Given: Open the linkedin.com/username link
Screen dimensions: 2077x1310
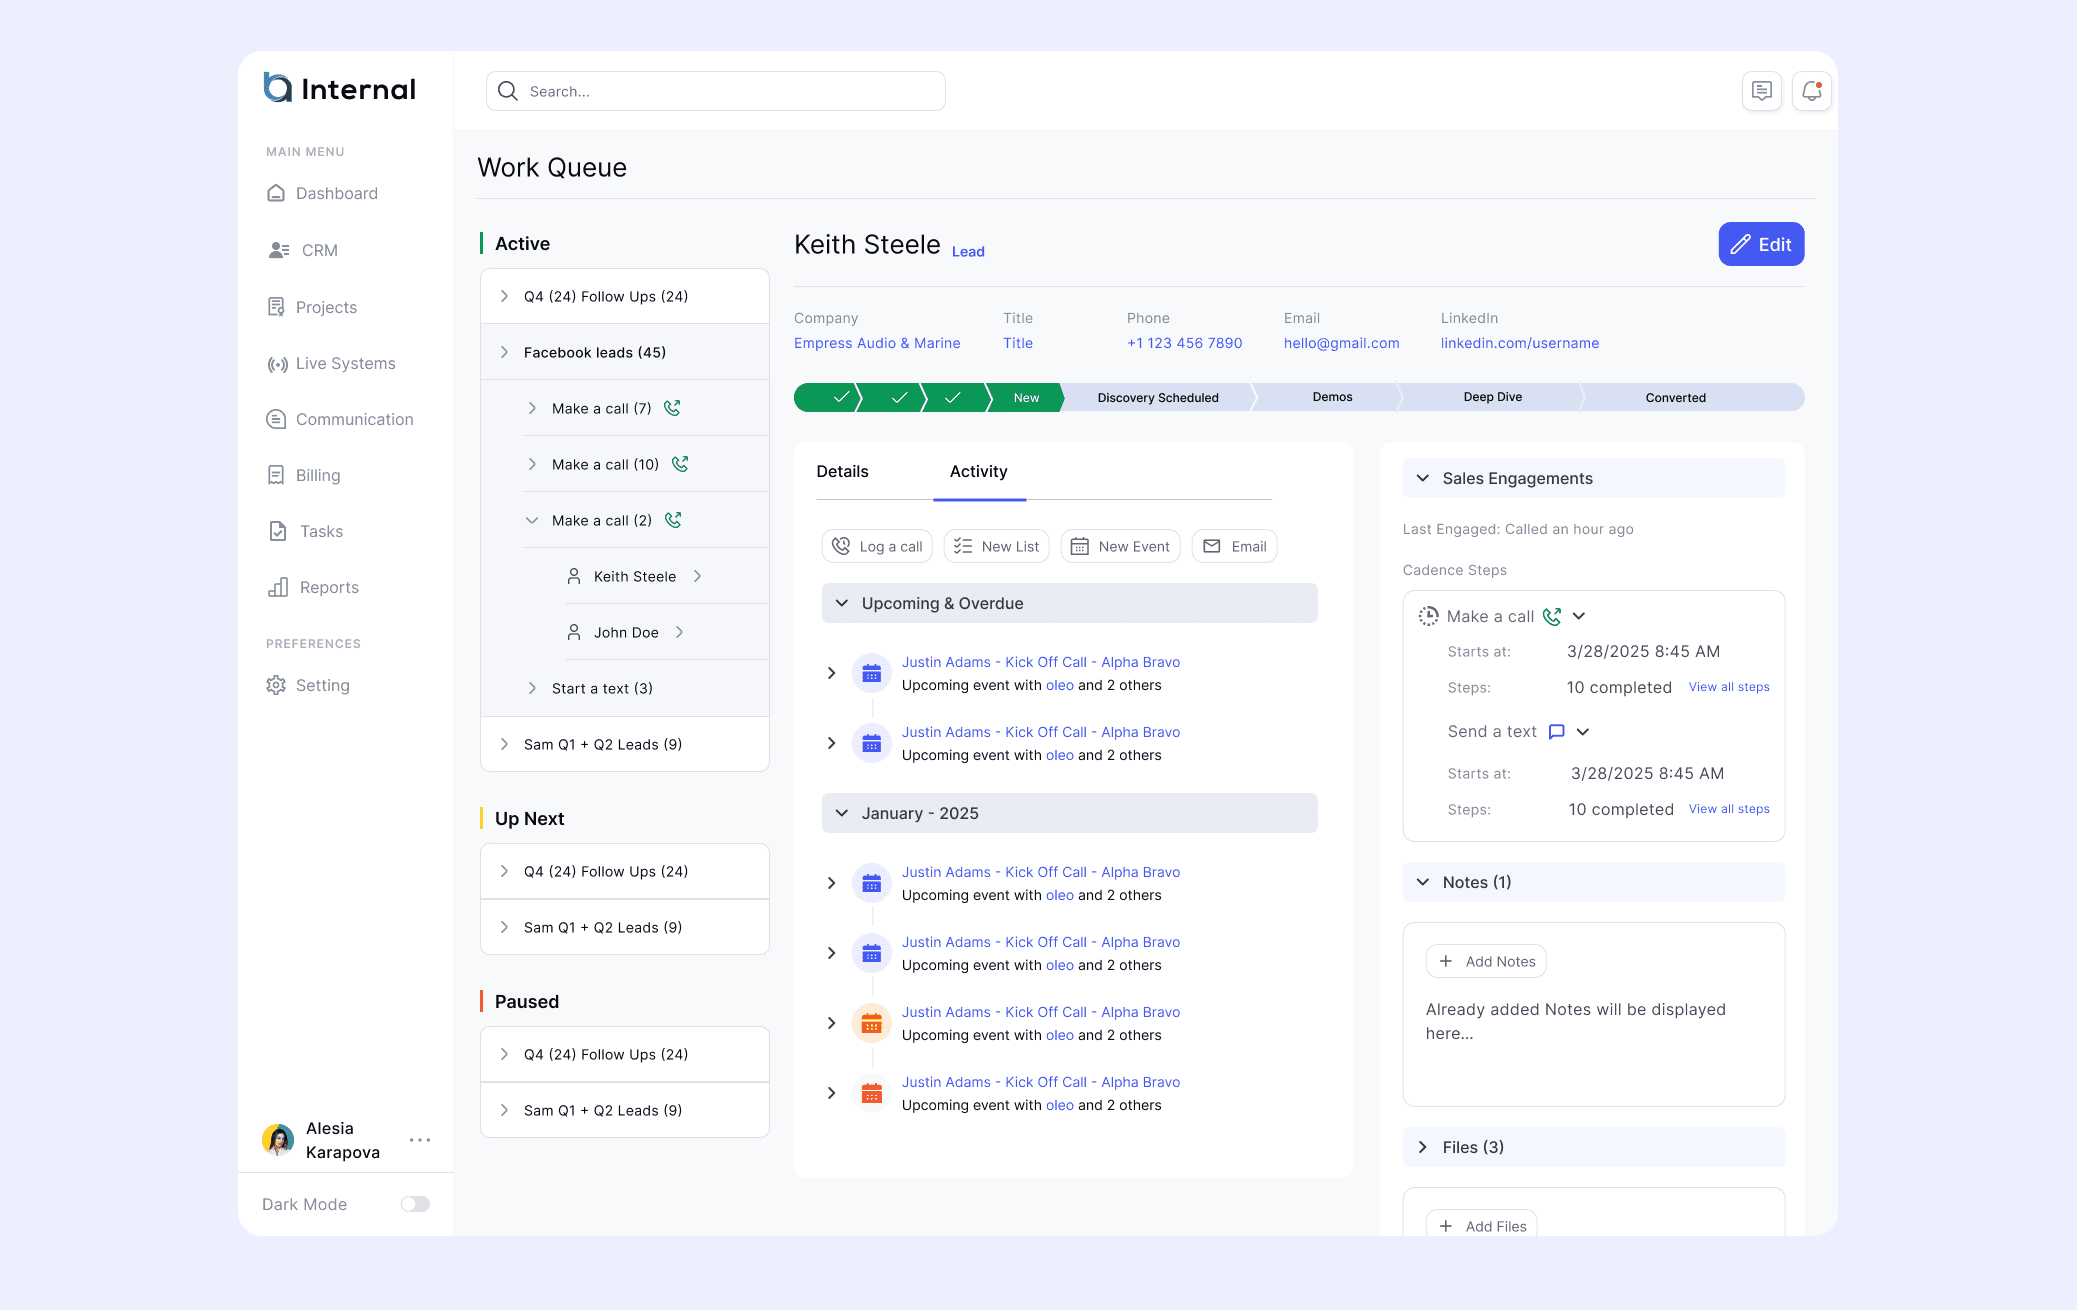Looking at the screenshot, I should [1519, 343].
